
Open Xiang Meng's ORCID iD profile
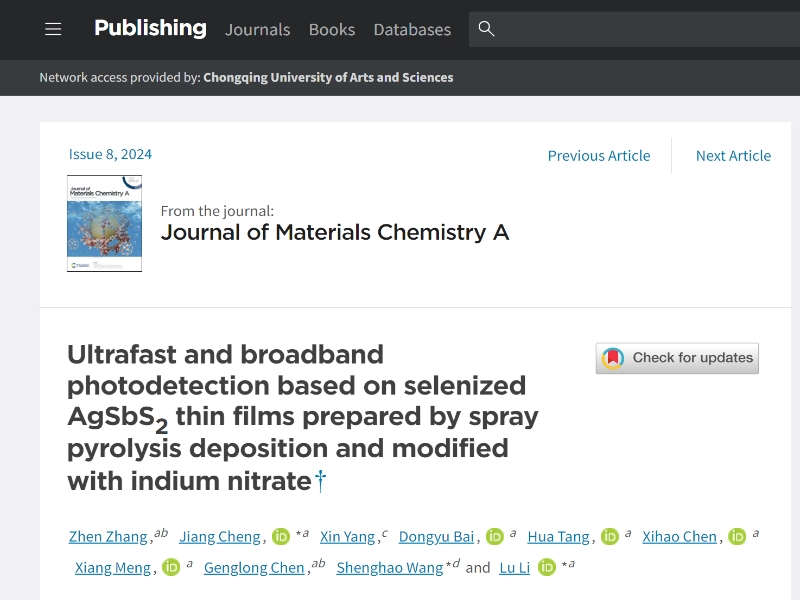(x=170, y=567)
